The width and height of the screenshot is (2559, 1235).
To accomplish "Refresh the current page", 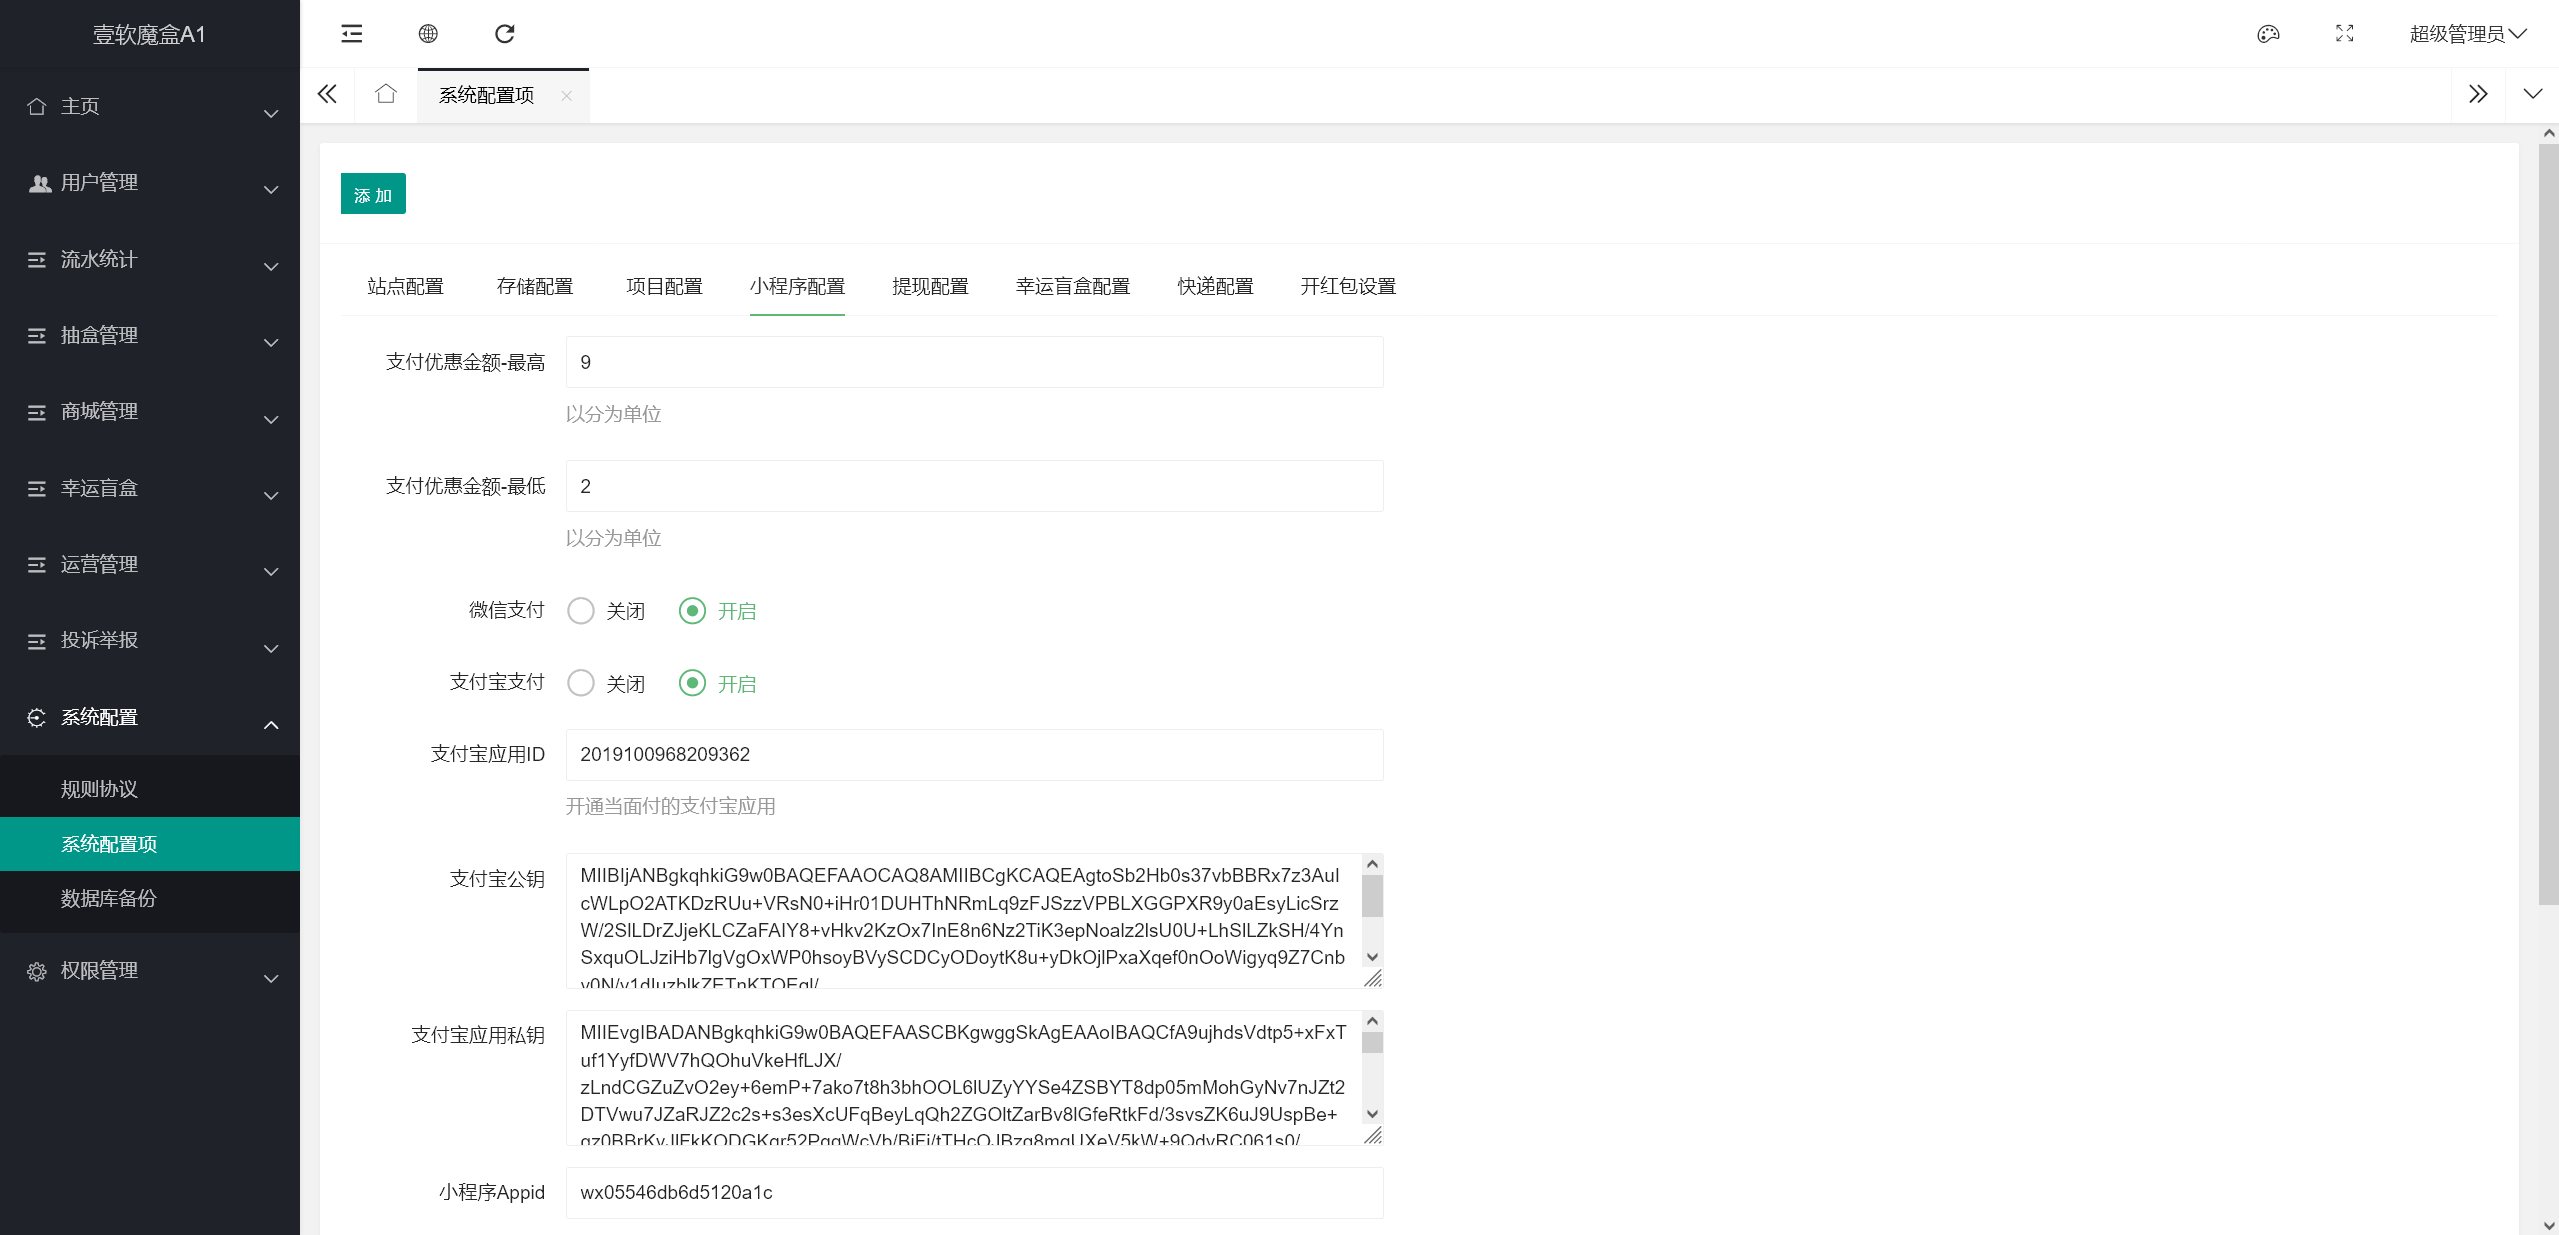I will 505,33.
